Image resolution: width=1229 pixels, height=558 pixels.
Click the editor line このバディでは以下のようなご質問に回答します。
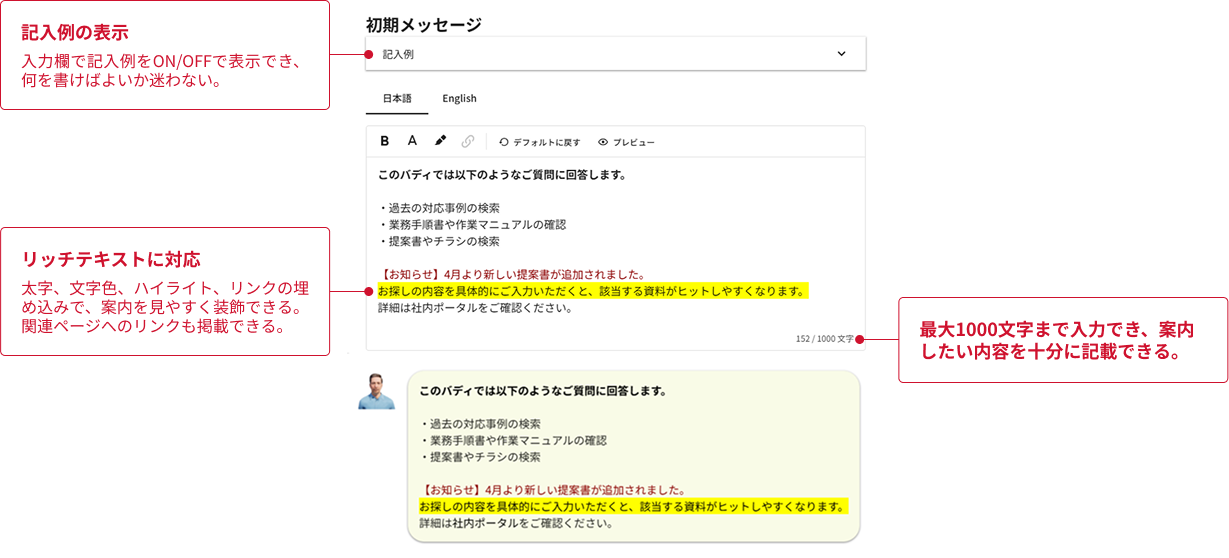coord(502,175)
